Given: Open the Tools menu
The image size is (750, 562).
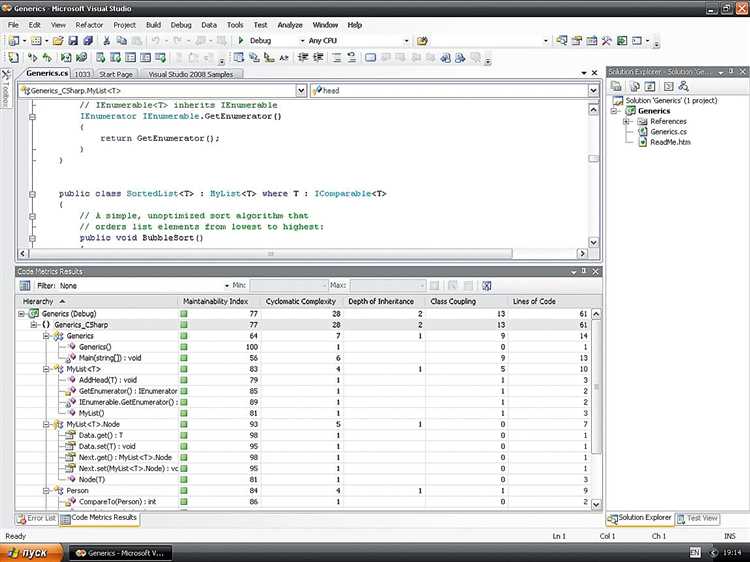Looking at the screenshot, I should pyautogui.click(x=235, y=25).
